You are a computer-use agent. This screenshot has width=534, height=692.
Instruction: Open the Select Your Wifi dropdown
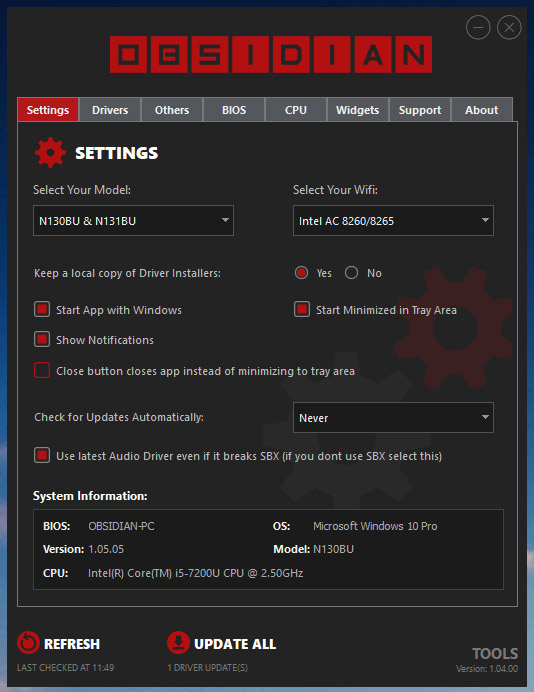coord(393,220)
